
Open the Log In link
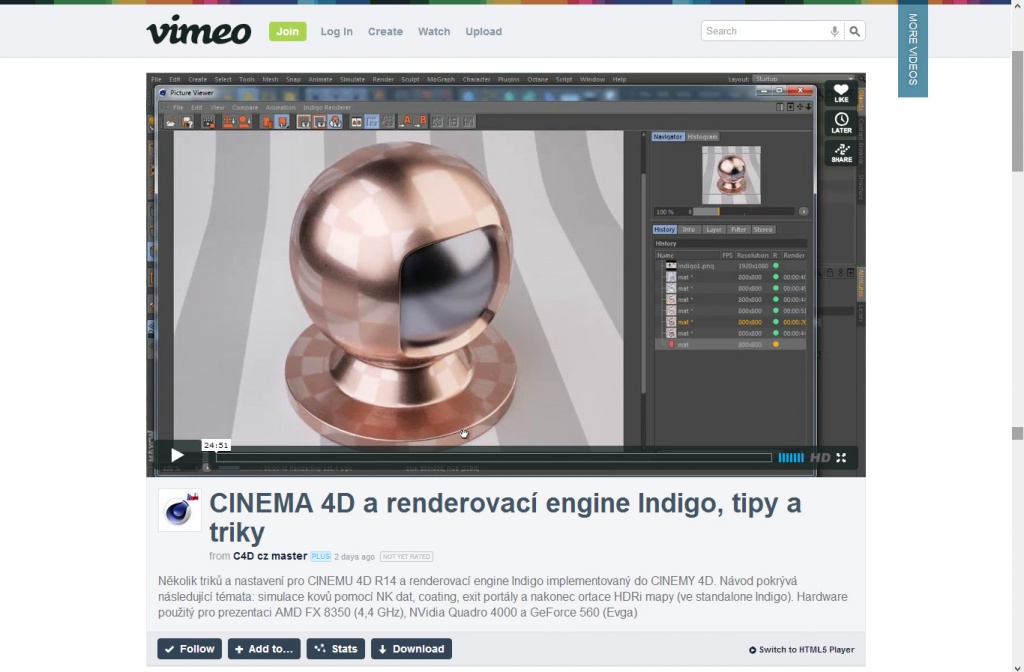(x=336, y=31)
